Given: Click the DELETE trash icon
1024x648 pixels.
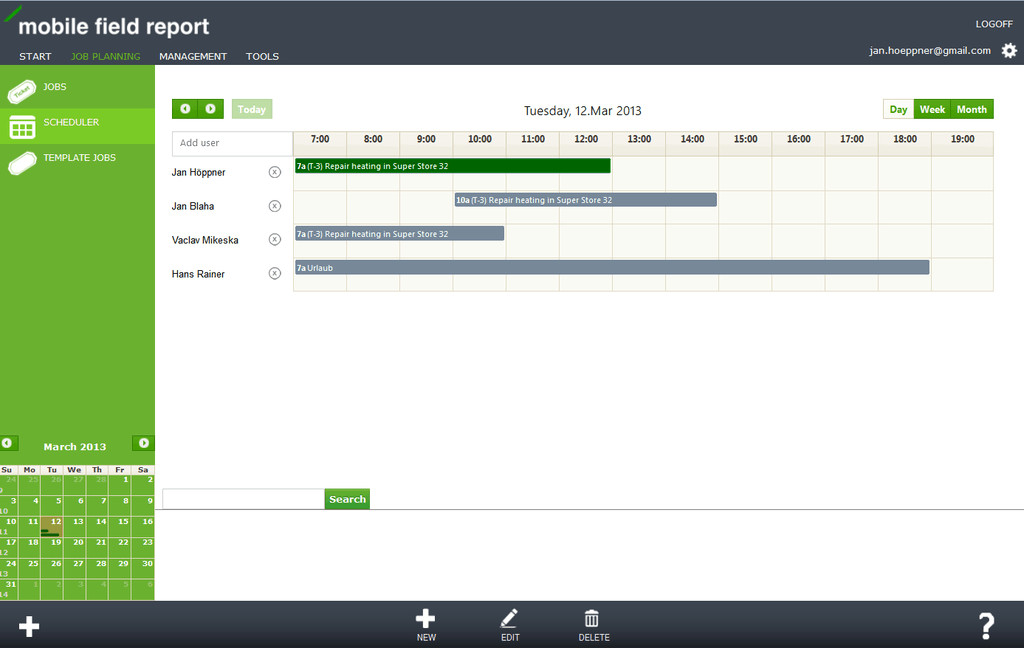Looking at the screenshot, I should point(592,618).
